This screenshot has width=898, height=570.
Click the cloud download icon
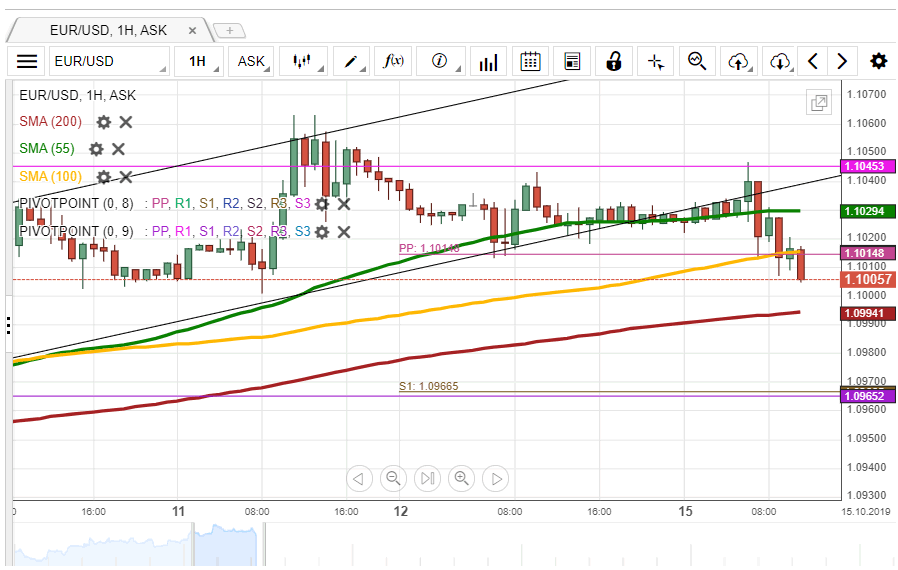(780, 61)
